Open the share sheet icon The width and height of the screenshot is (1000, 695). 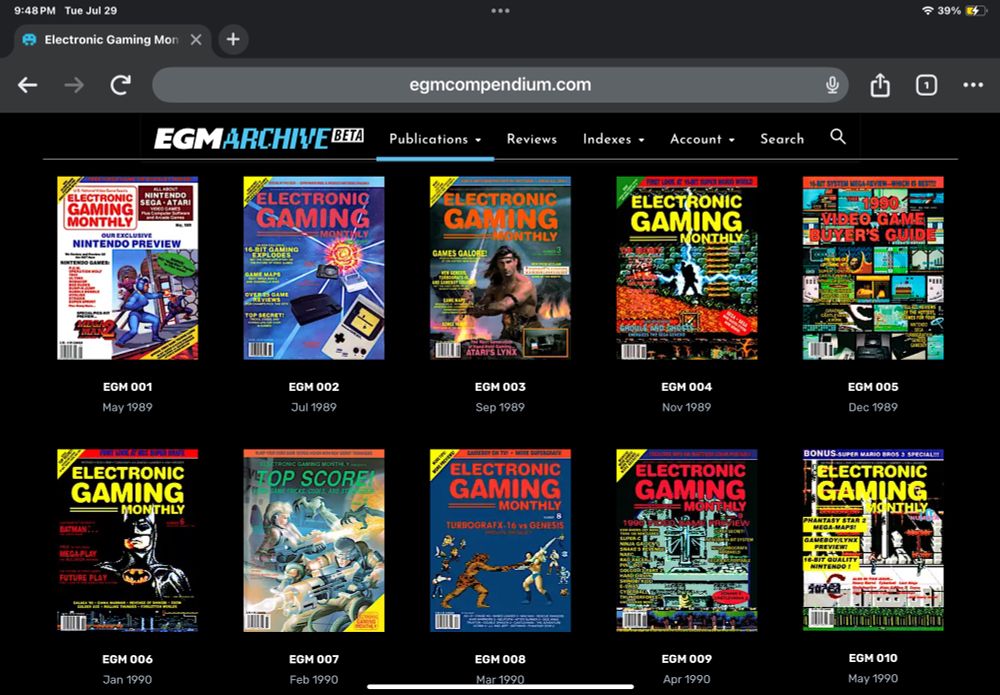pyautogui.click(x=880, y=85)
